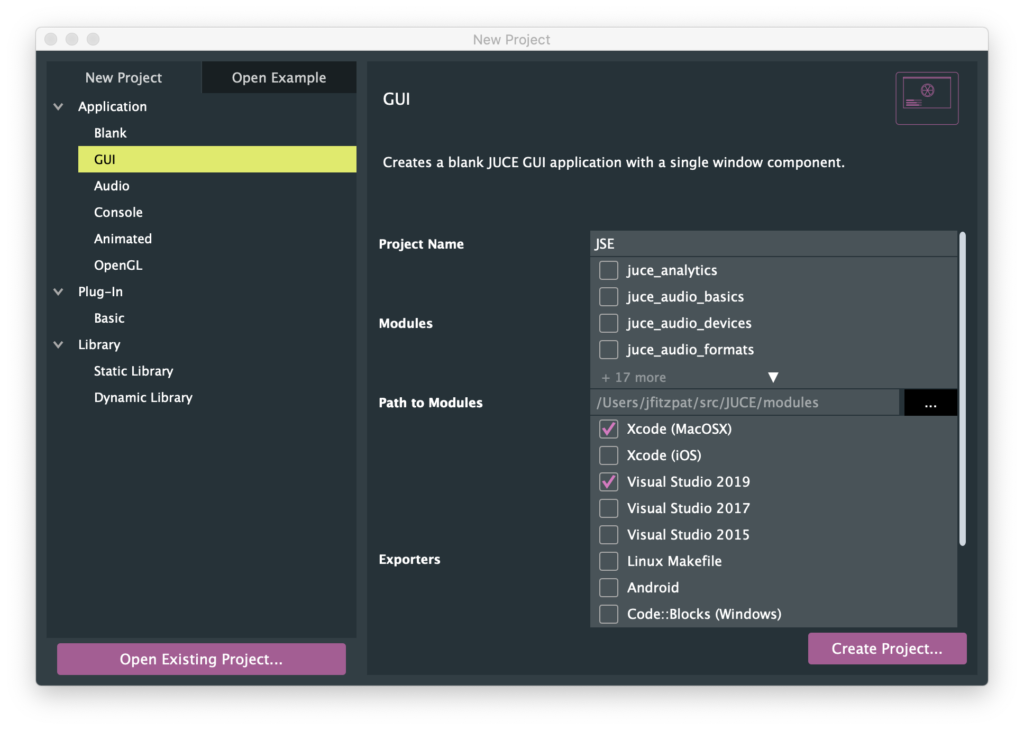Image resolution: width=1024 pixels, height=730 pixels.
Task: Uncheck Visual Studio 2019 exporter
Action: coord(608,482)
